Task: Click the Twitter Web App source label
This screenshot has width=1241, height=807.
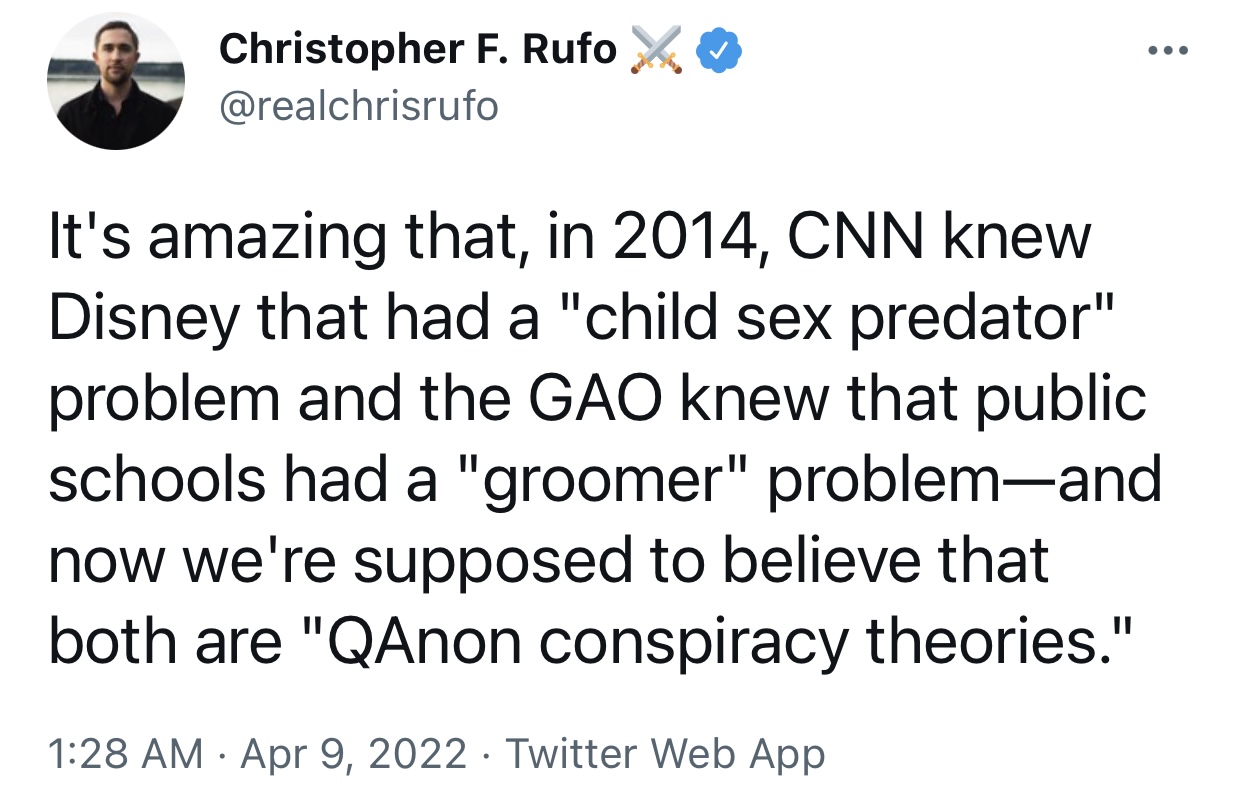Action: coord(665,753)
